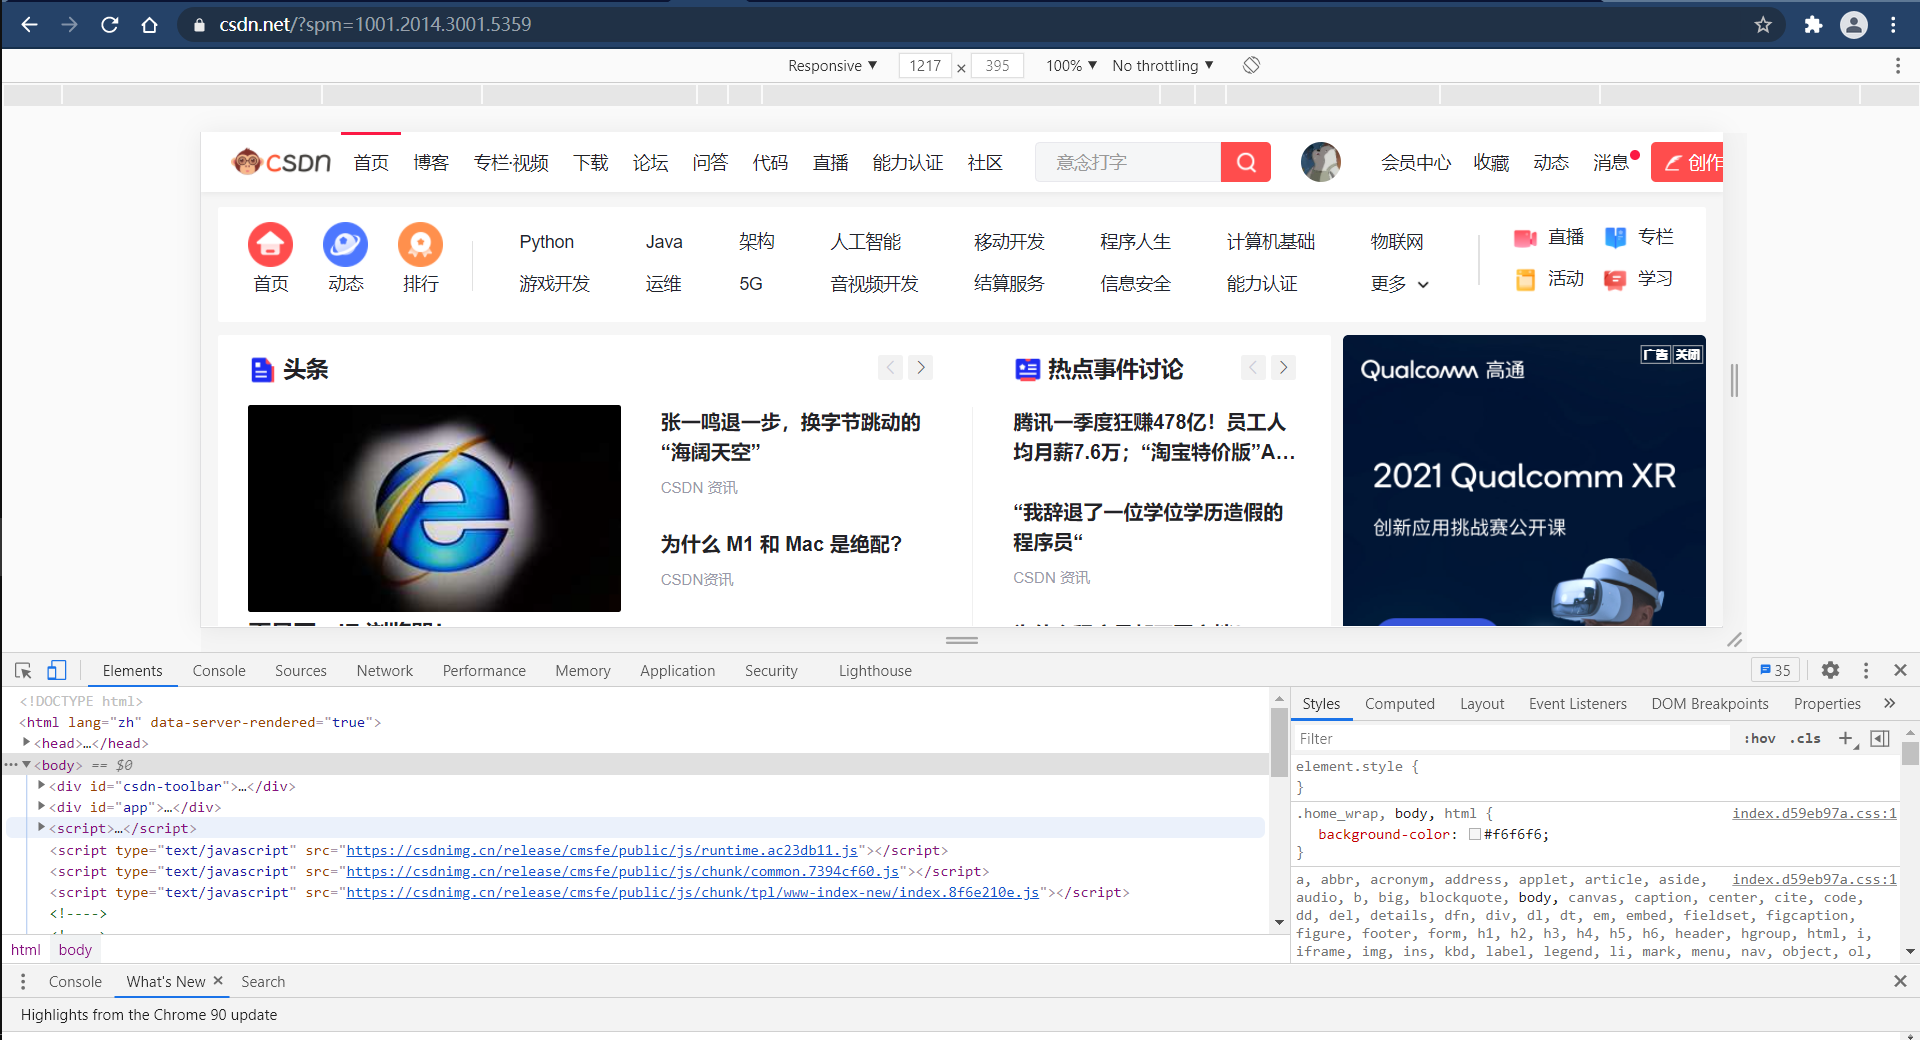This screenshot has height=1040, width=1920.
Task: Click the blue 动态 planet icon
Action: 345,244
